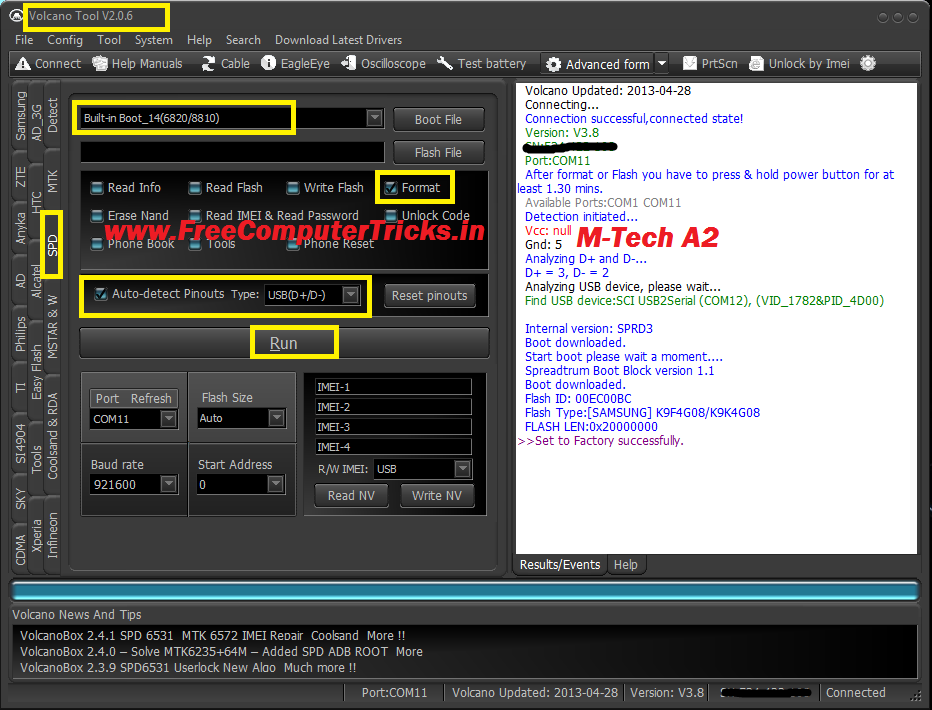Open the Help tab beside Results/Events

click(x=625, y=564)
